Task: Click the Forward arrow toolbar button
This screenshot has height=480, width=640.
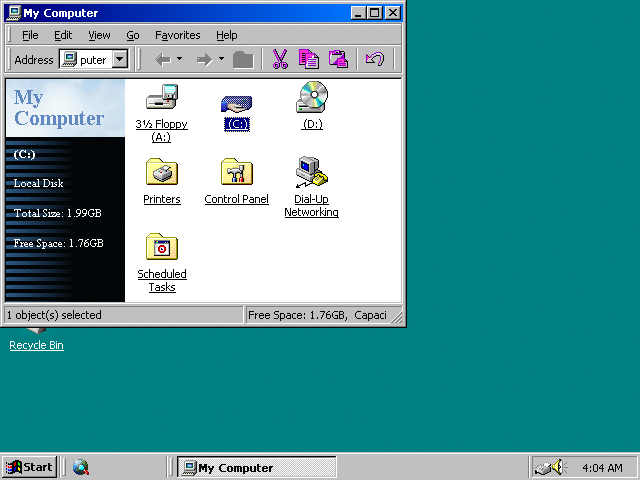Action: click(204, 60)
